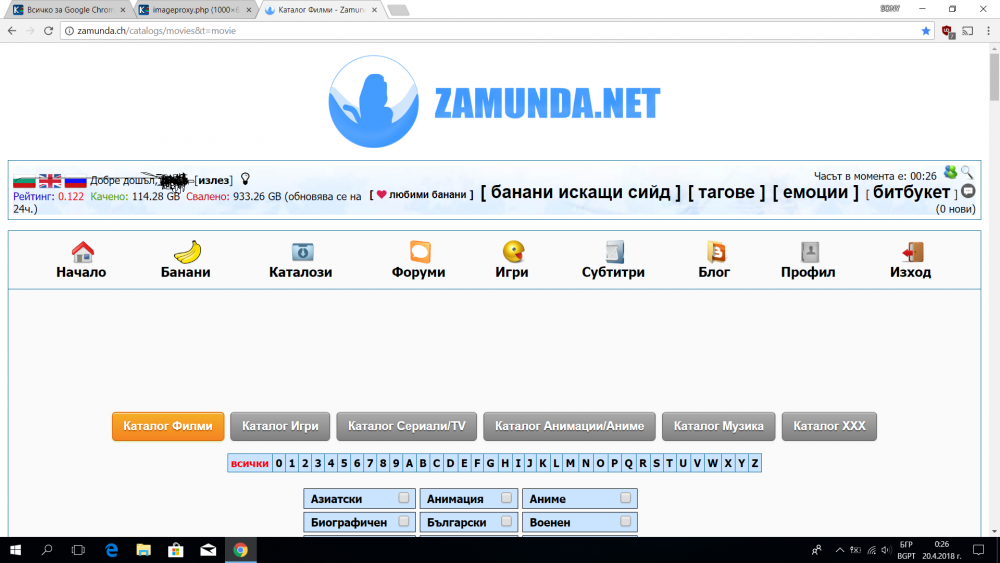This screenshot has height=563, width=1000.
Task: Click the Zamunda.net logo
Action: [494, 102]
